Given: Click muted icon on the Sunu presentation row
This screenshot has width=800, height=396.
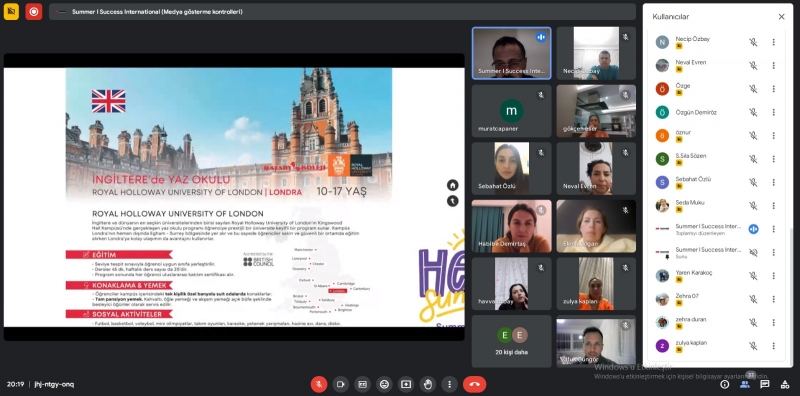Looking at the screenshot, I should click(753, 253).
